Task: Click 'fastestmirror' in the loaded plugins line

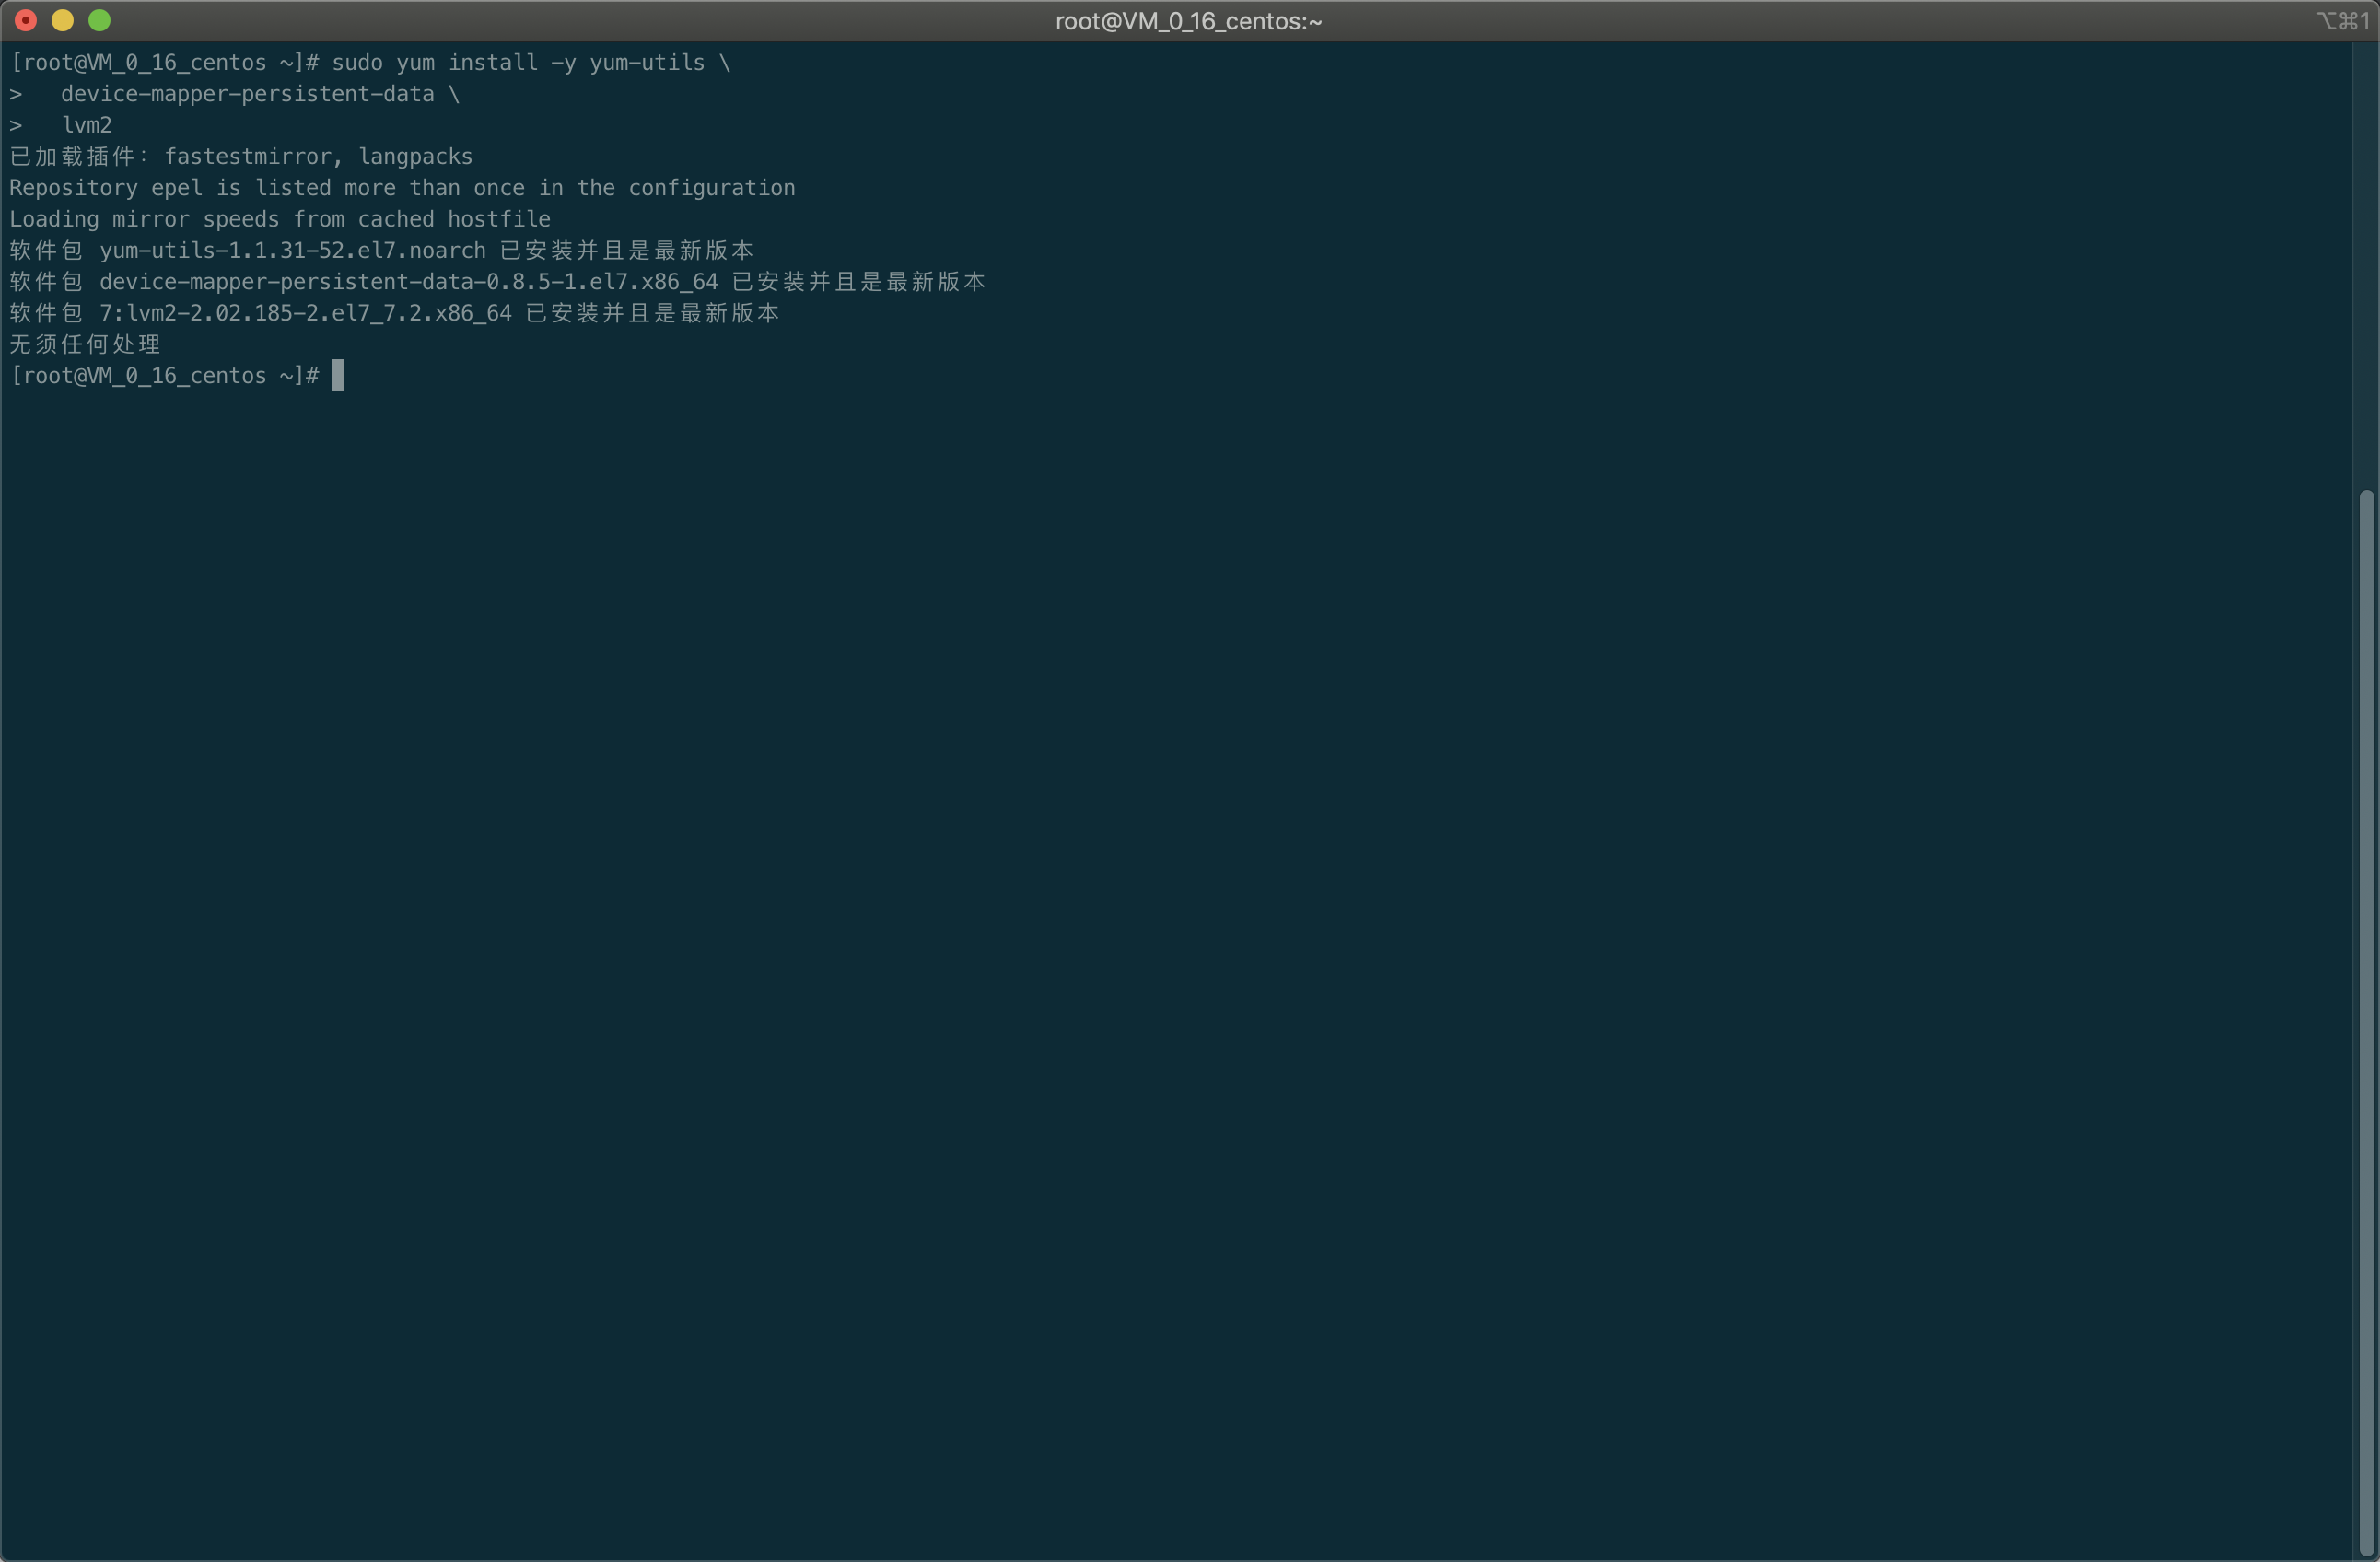Action: (x=247, y=156)
